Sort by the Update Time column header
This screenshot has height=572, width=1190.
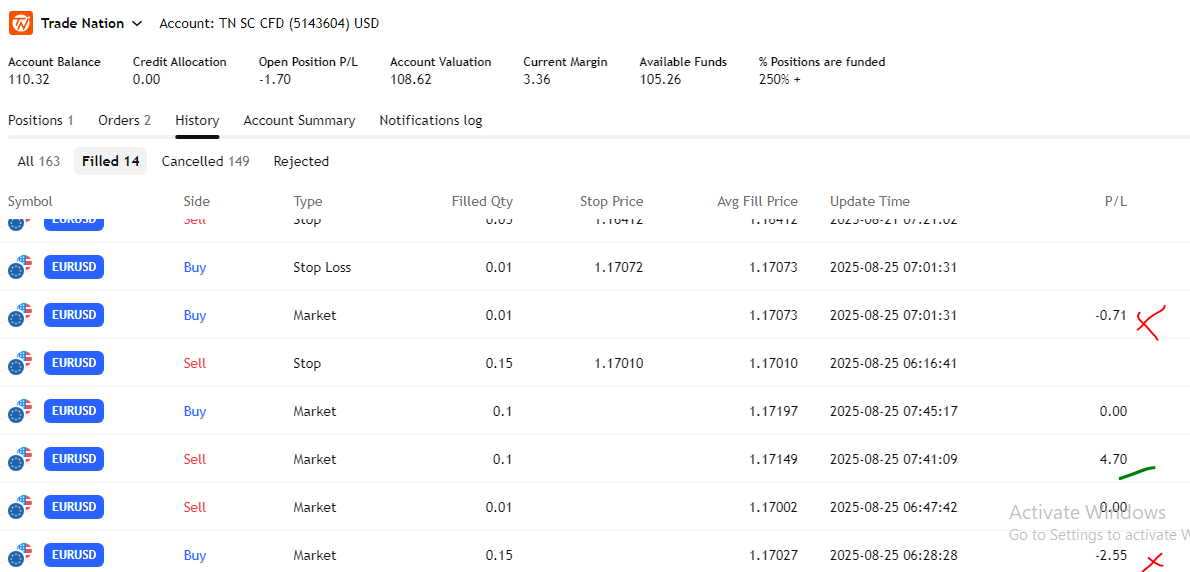pos(869,201)
